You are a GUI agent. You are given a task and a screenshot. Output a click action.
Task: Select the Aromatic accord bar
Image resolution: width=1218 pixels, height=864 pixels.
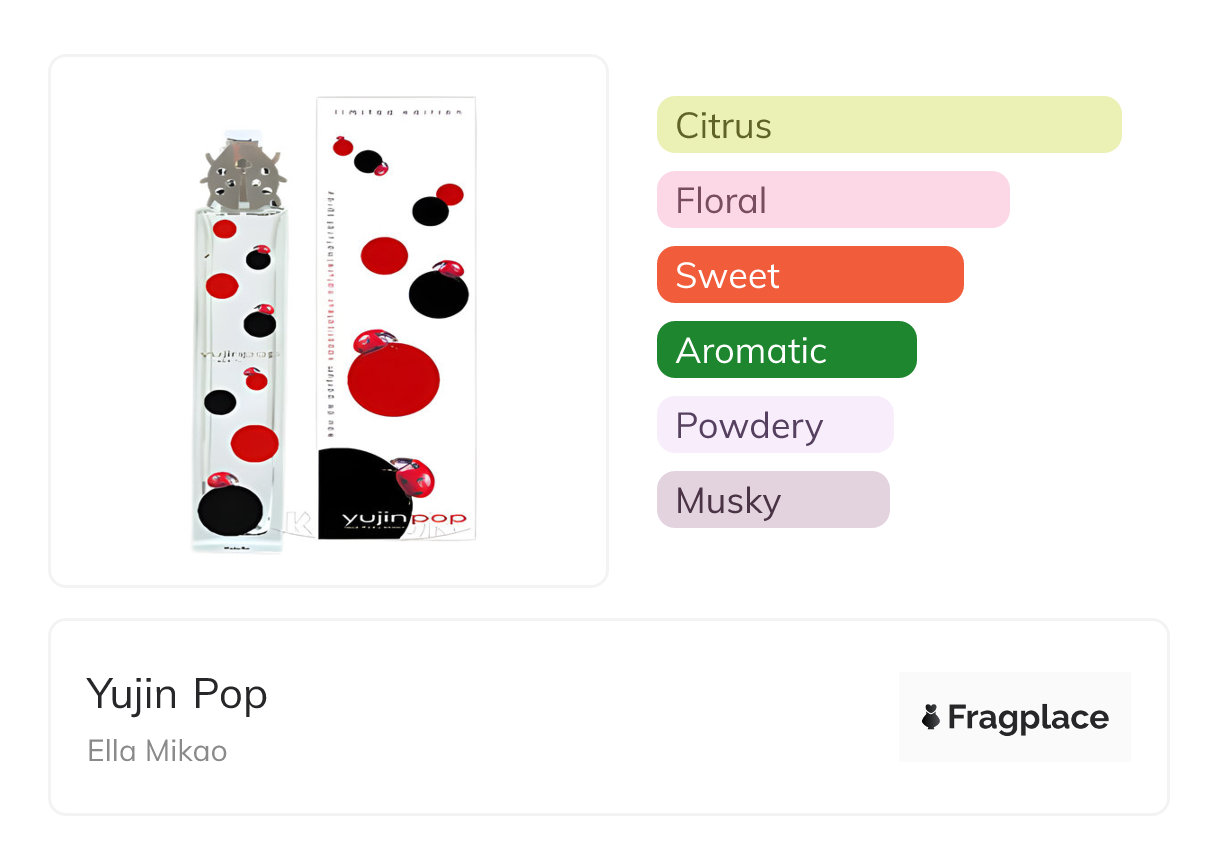pyautogui.click(x=786, y=350)
